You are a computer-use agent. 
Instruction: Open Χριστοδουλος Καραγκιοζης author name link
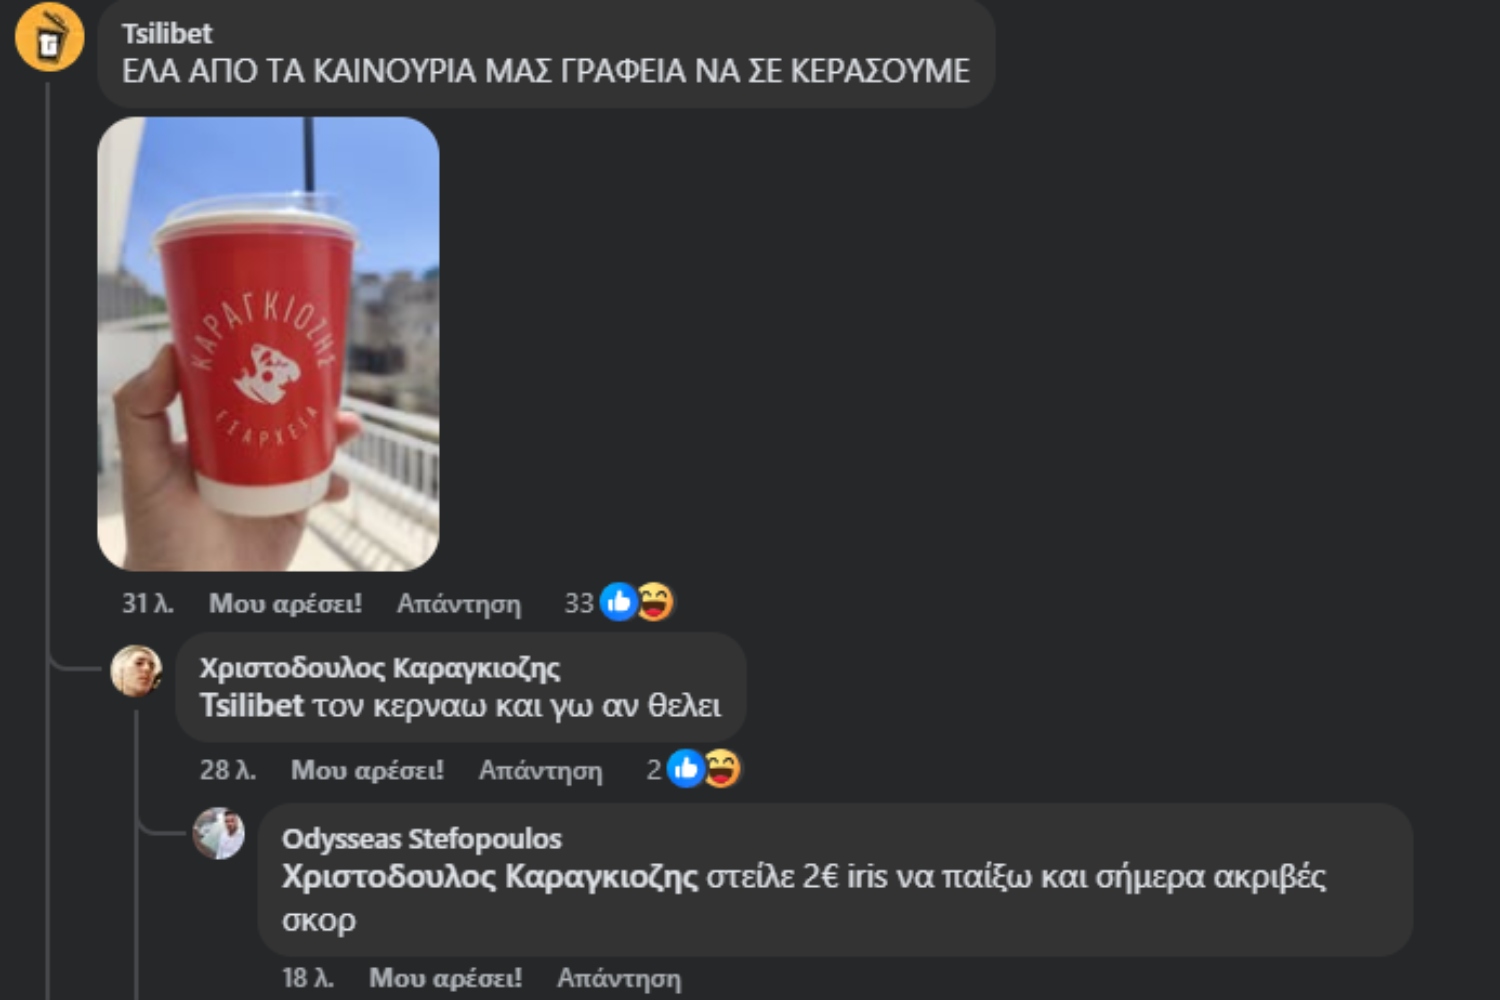[380, 668]
